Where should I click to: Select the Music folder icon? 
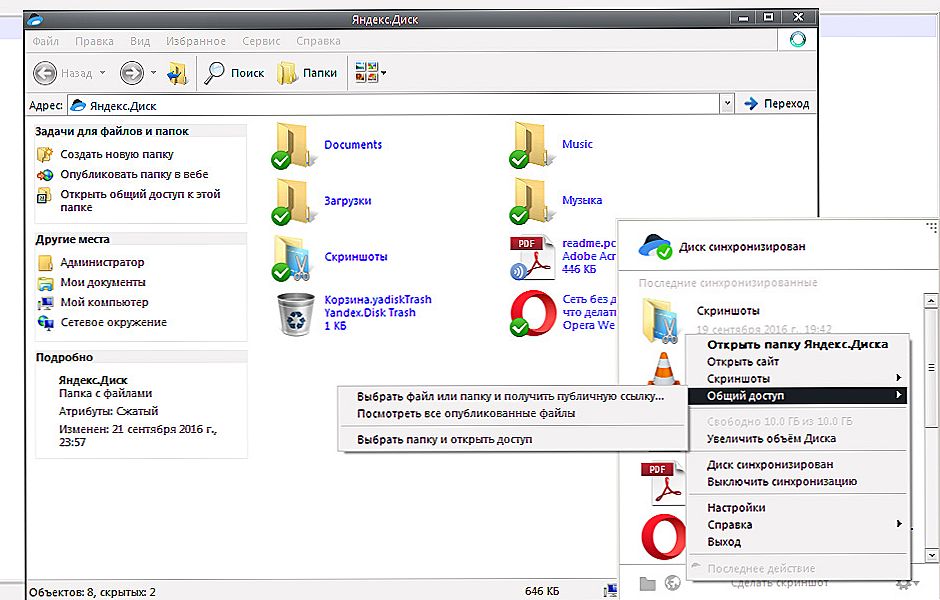click(531, 145)
